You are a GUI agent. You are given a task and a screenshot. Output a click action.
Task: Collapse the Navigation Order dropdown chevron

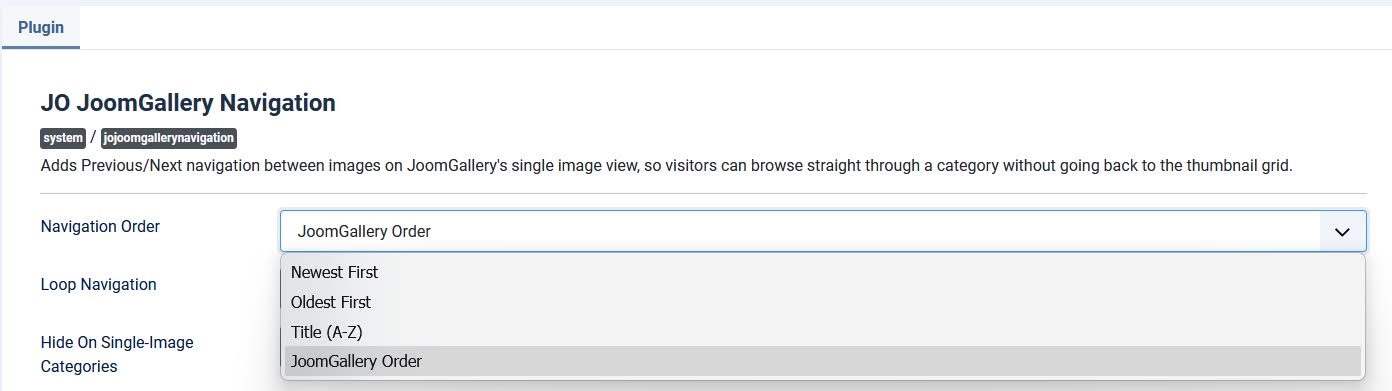coord(1342,231)
